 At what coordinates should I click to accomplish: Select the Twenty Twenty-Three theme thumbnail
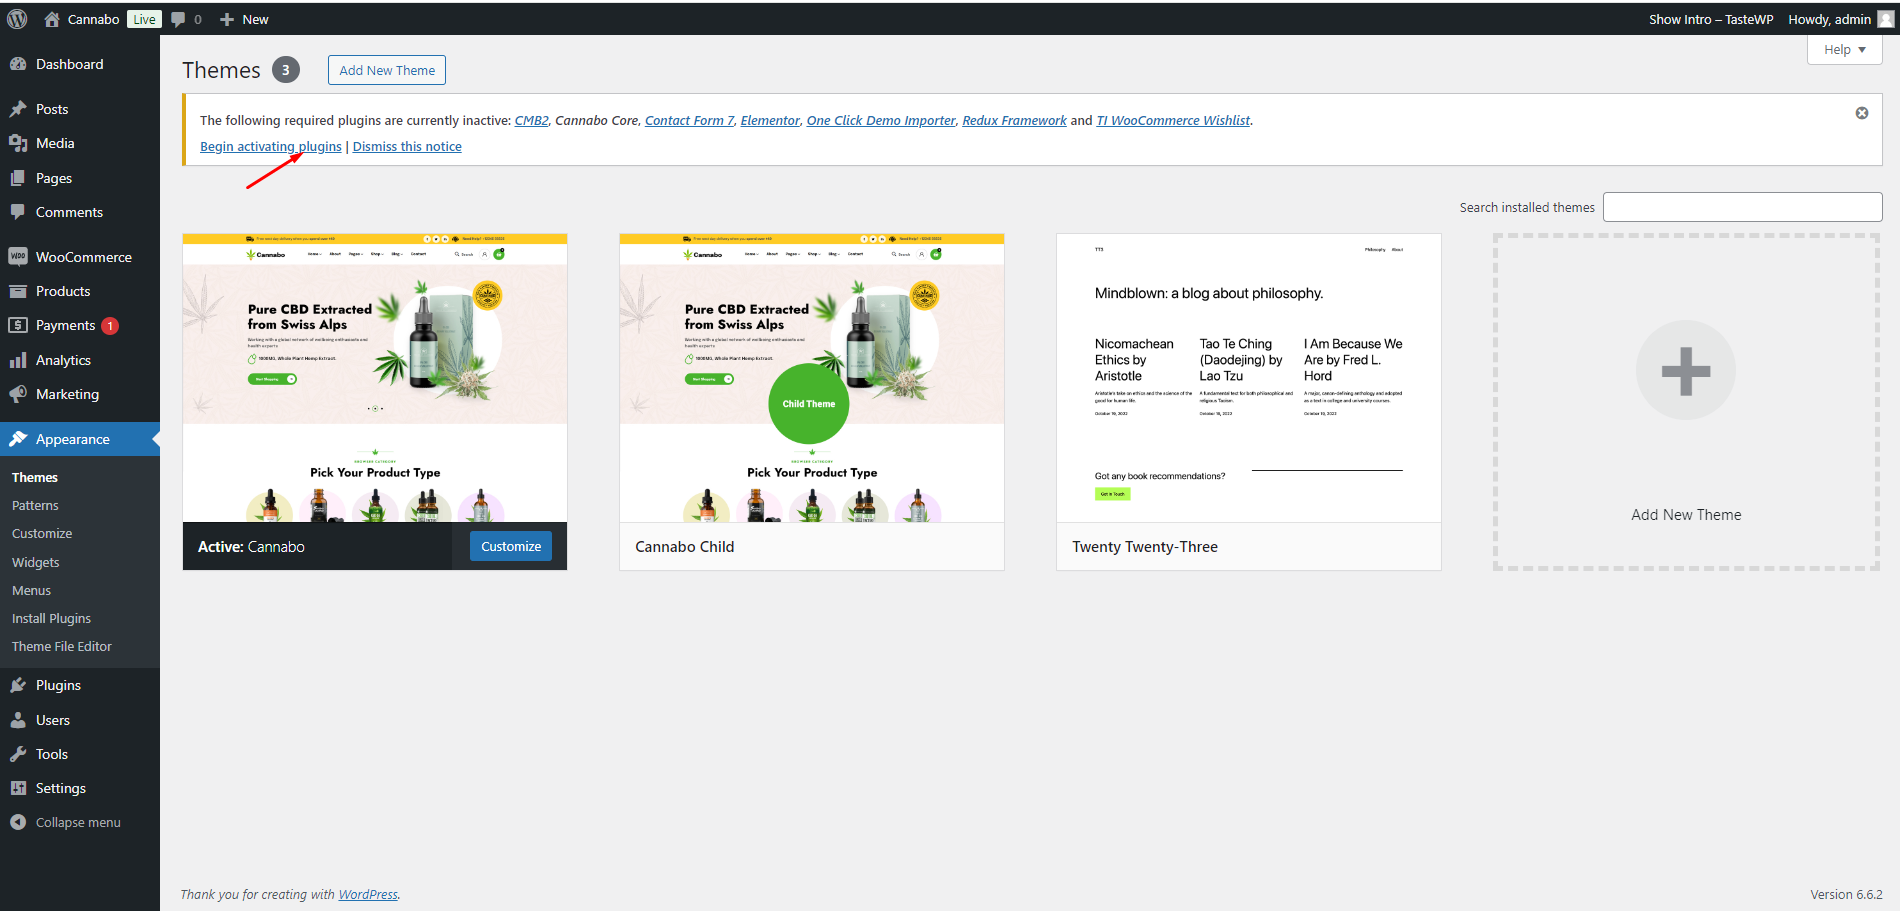tap(1249, 378)
